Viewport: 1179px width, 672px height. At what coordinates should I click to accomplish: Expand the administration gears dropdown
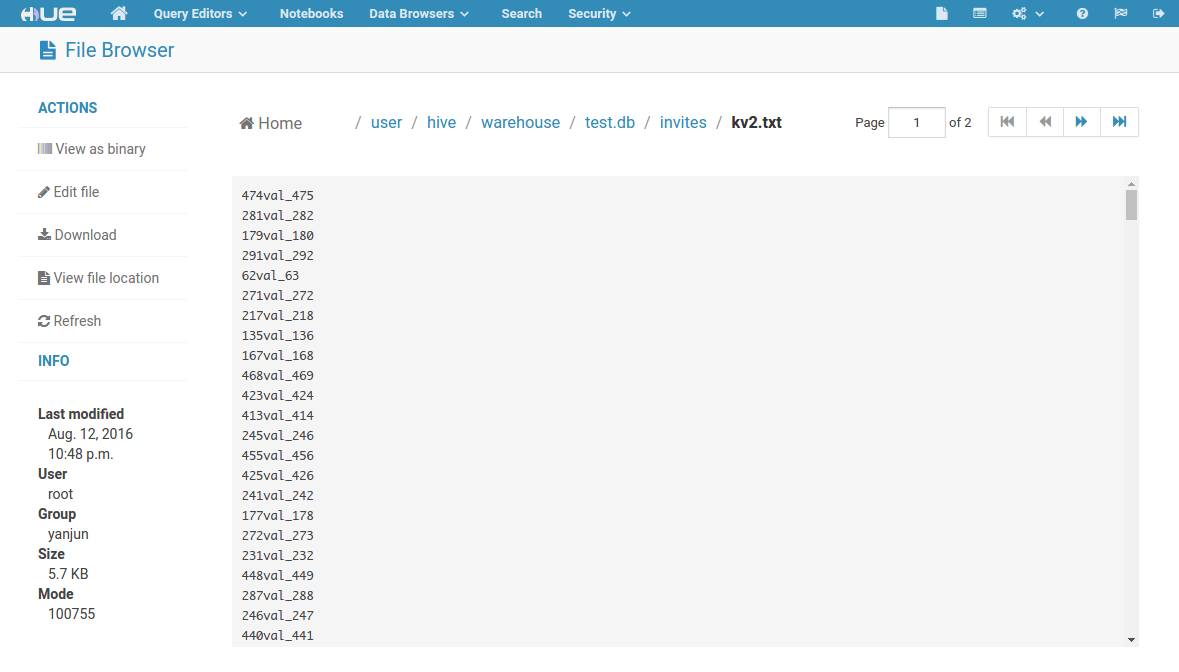(x=1027, y=14)
